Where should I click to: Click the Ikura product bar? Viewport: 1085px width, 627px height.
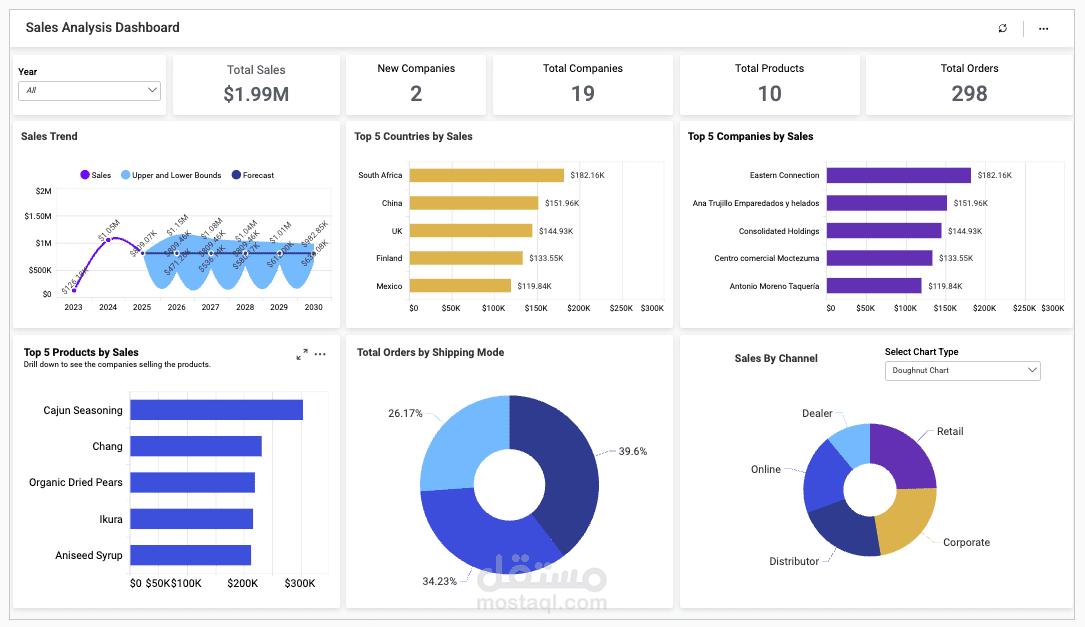pos(192,518)
